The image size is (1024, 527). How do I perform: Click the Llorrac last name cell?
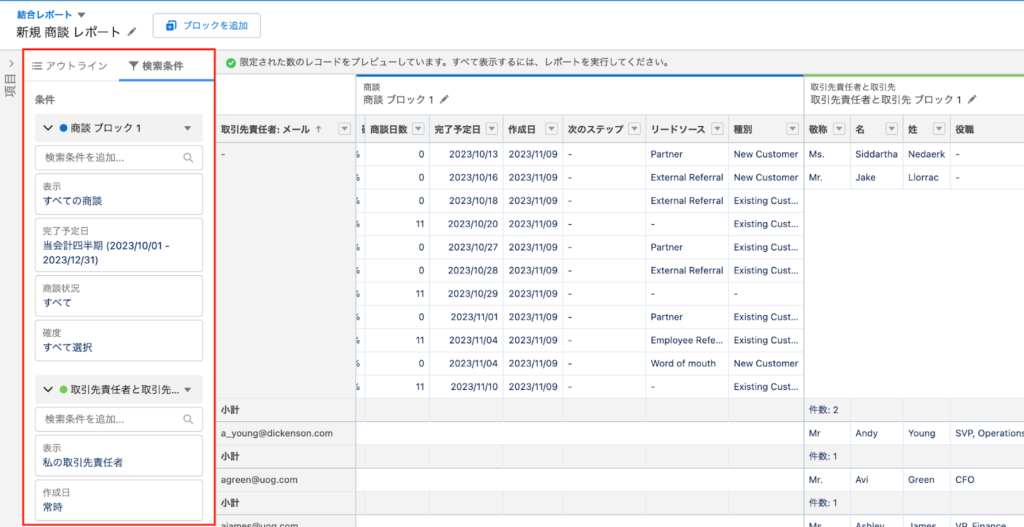[926, 177]
